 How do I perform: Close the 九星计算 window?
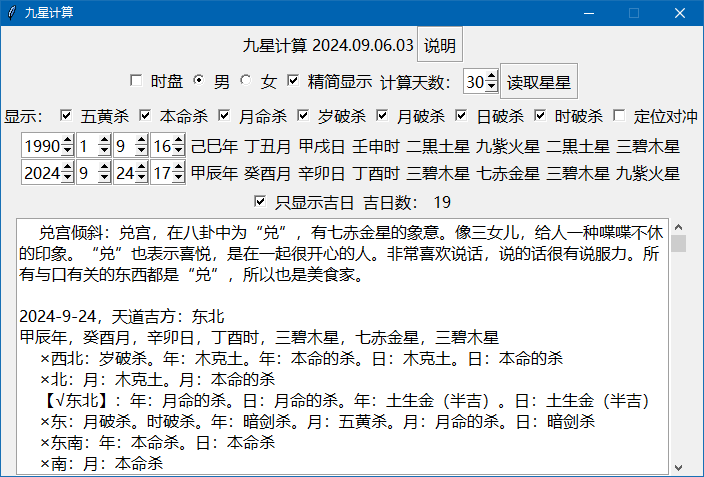point(680,13)
